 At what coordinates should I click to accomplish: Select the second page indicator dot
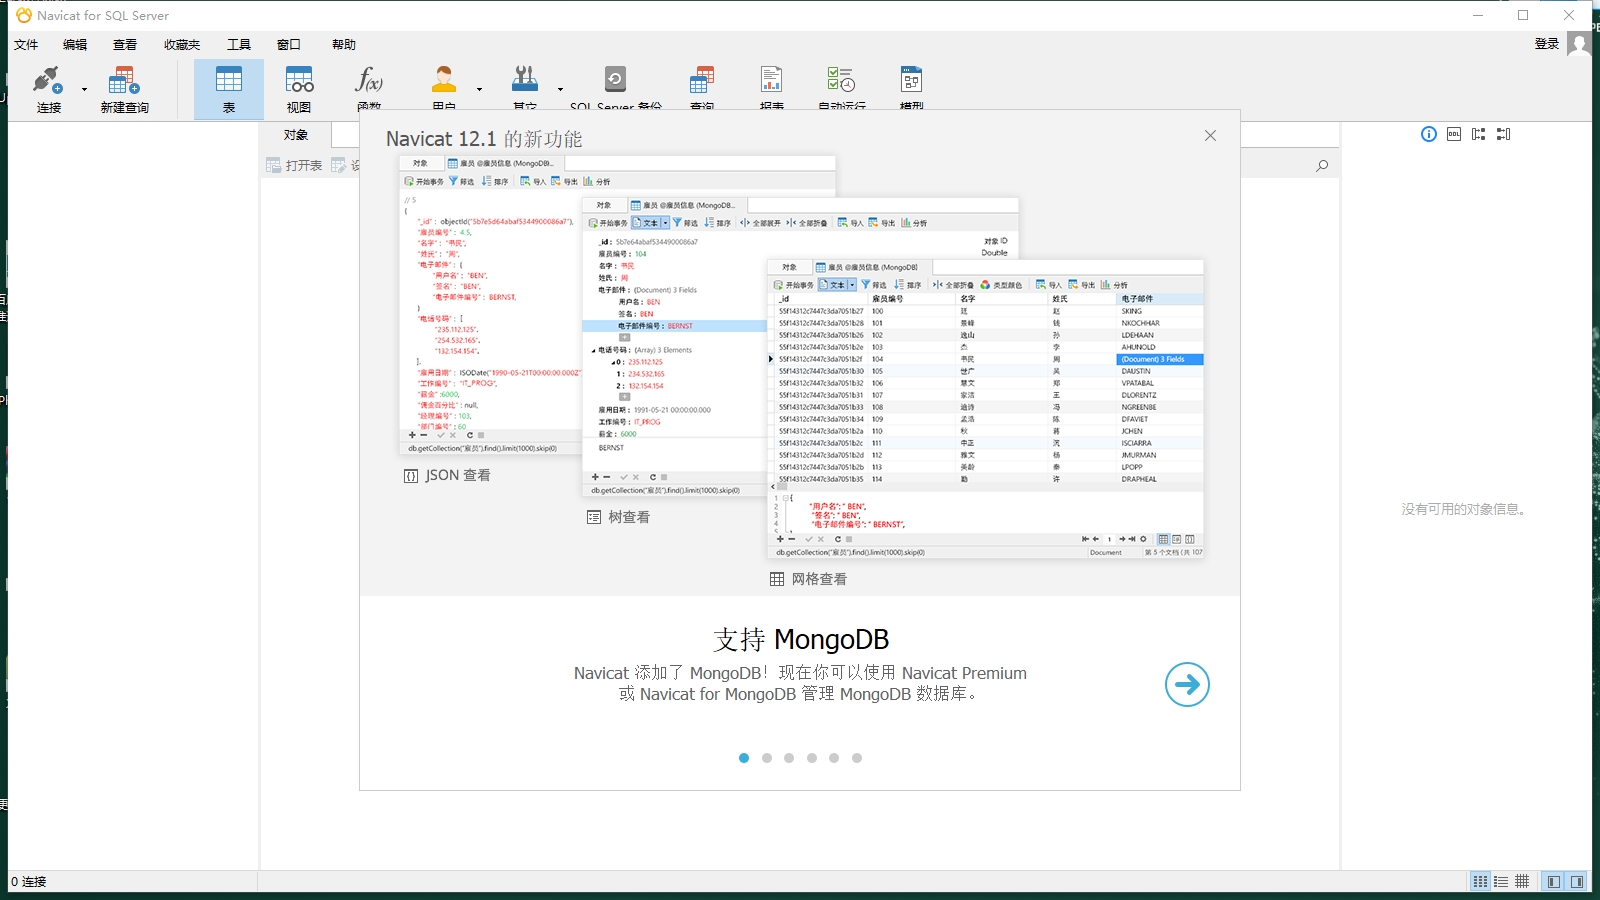[x=767, y=758]
